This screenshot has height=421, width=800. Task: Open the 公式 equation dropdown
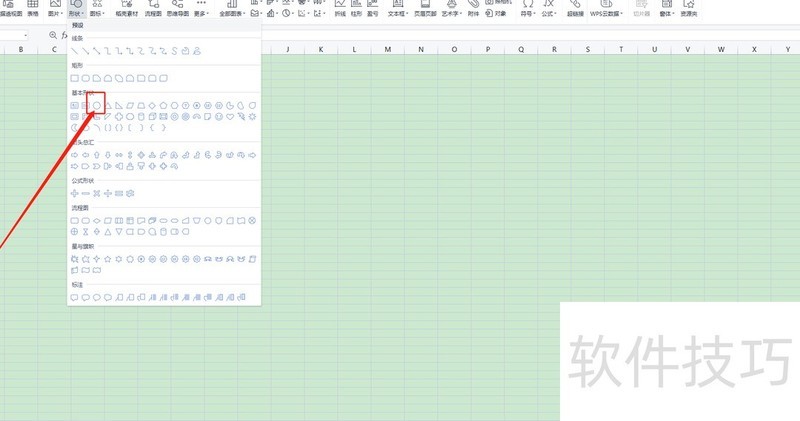549,9
